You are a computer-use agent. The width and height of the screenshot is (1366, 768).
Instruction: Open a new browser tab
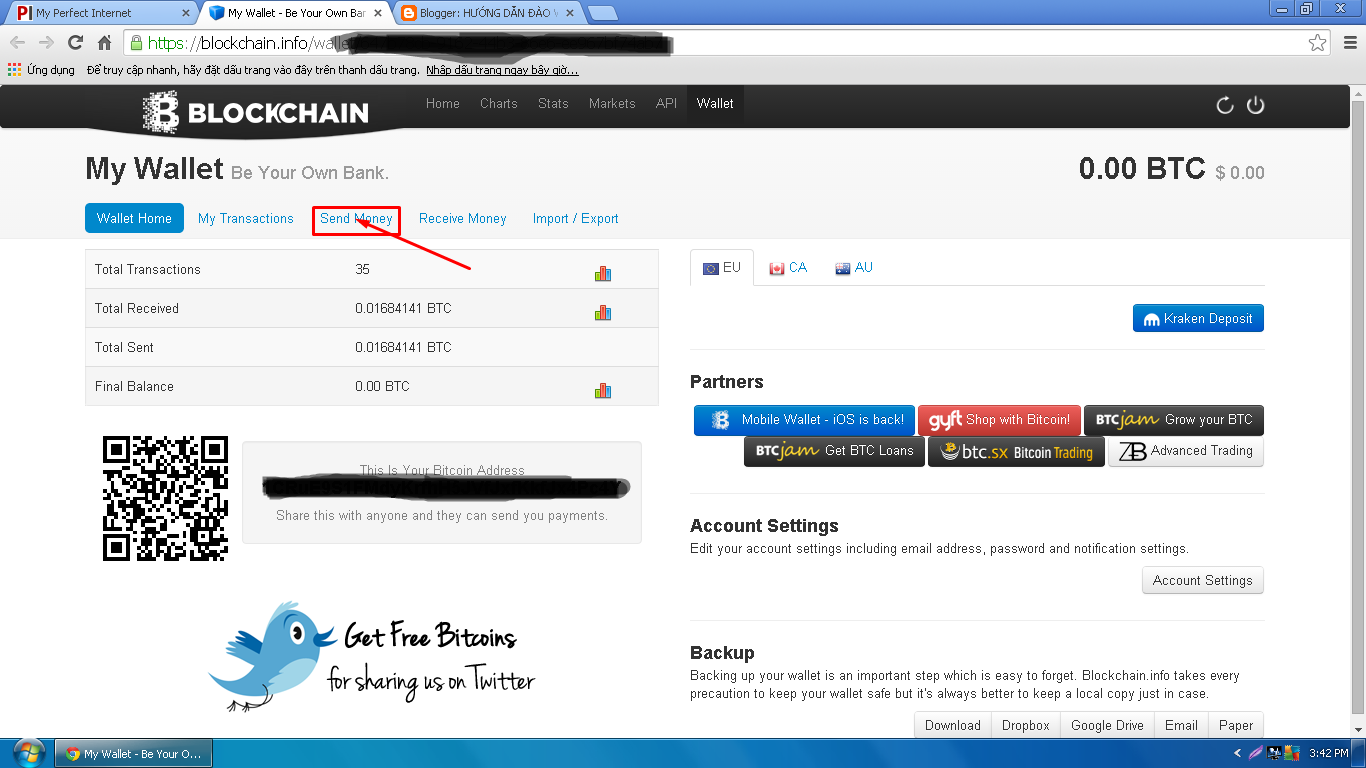[602, 13]
